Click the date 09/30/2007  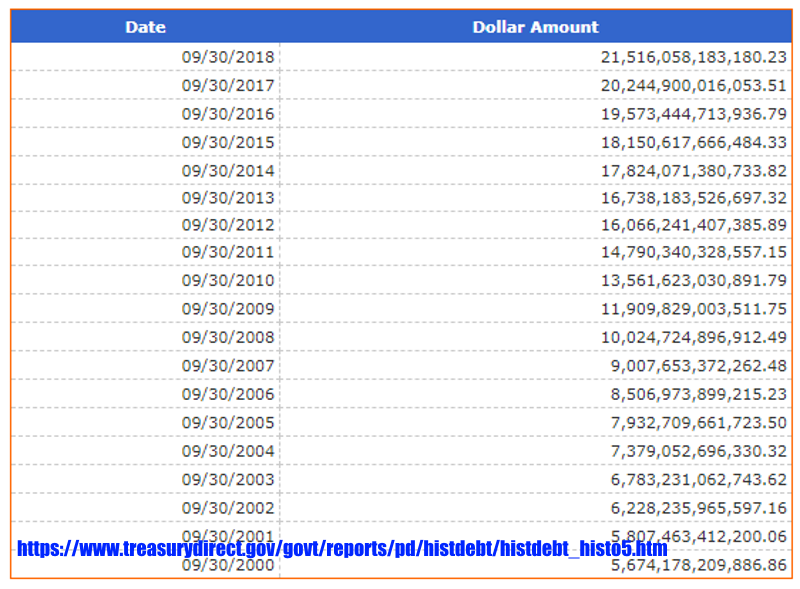[228, 366]
